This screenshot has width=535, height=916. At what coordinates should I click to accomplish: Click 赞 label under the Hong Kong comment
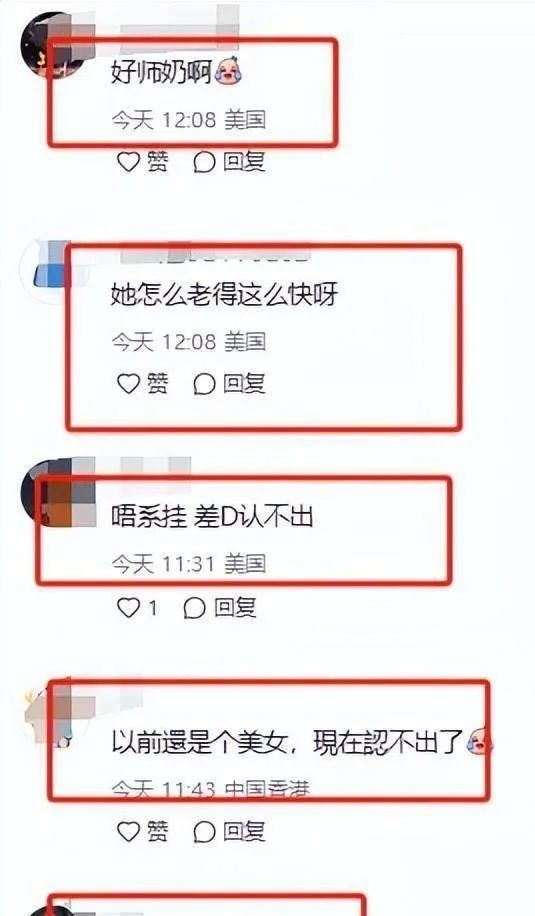(x=157, y=831)
